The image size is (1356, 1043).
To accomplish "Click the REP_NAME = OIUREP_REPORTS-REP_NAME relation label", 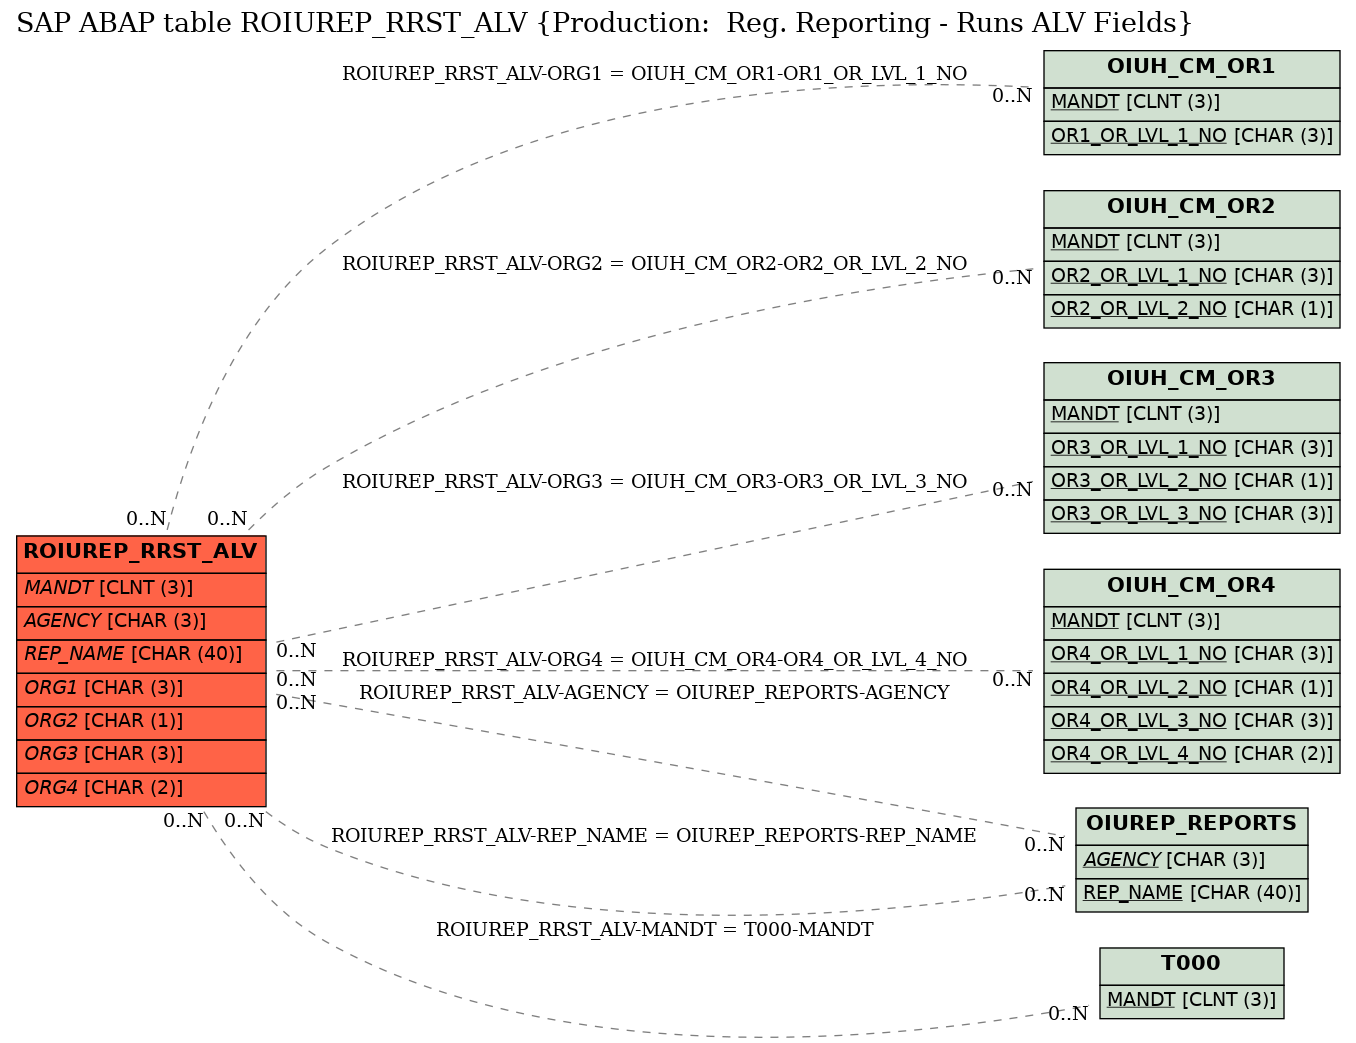I will 654,836.
